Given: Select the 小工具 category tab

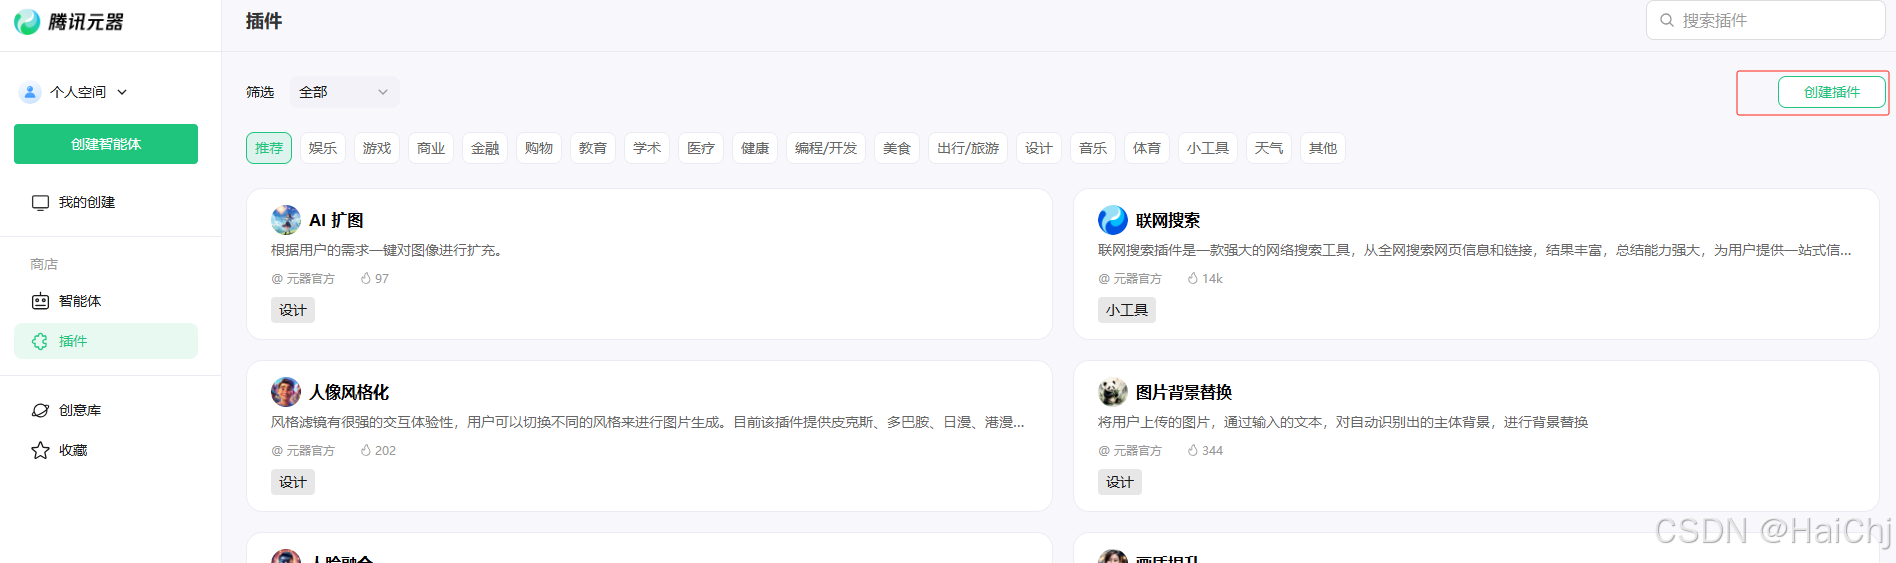Looking at the screenshot, I should coord(1208,148).
